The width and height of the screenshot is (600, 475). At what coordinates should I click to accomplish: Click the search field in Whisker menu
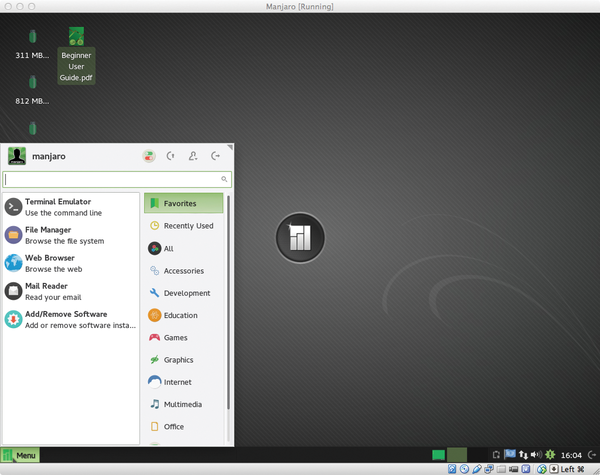[x=117, y=179]
